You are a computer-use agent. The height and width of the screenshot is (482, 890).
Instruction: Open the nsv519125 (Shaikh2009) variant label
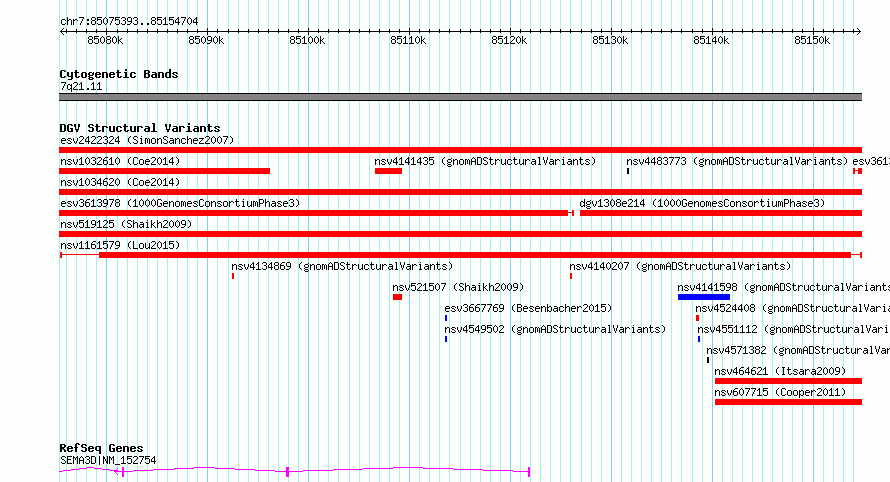[126, 224]
